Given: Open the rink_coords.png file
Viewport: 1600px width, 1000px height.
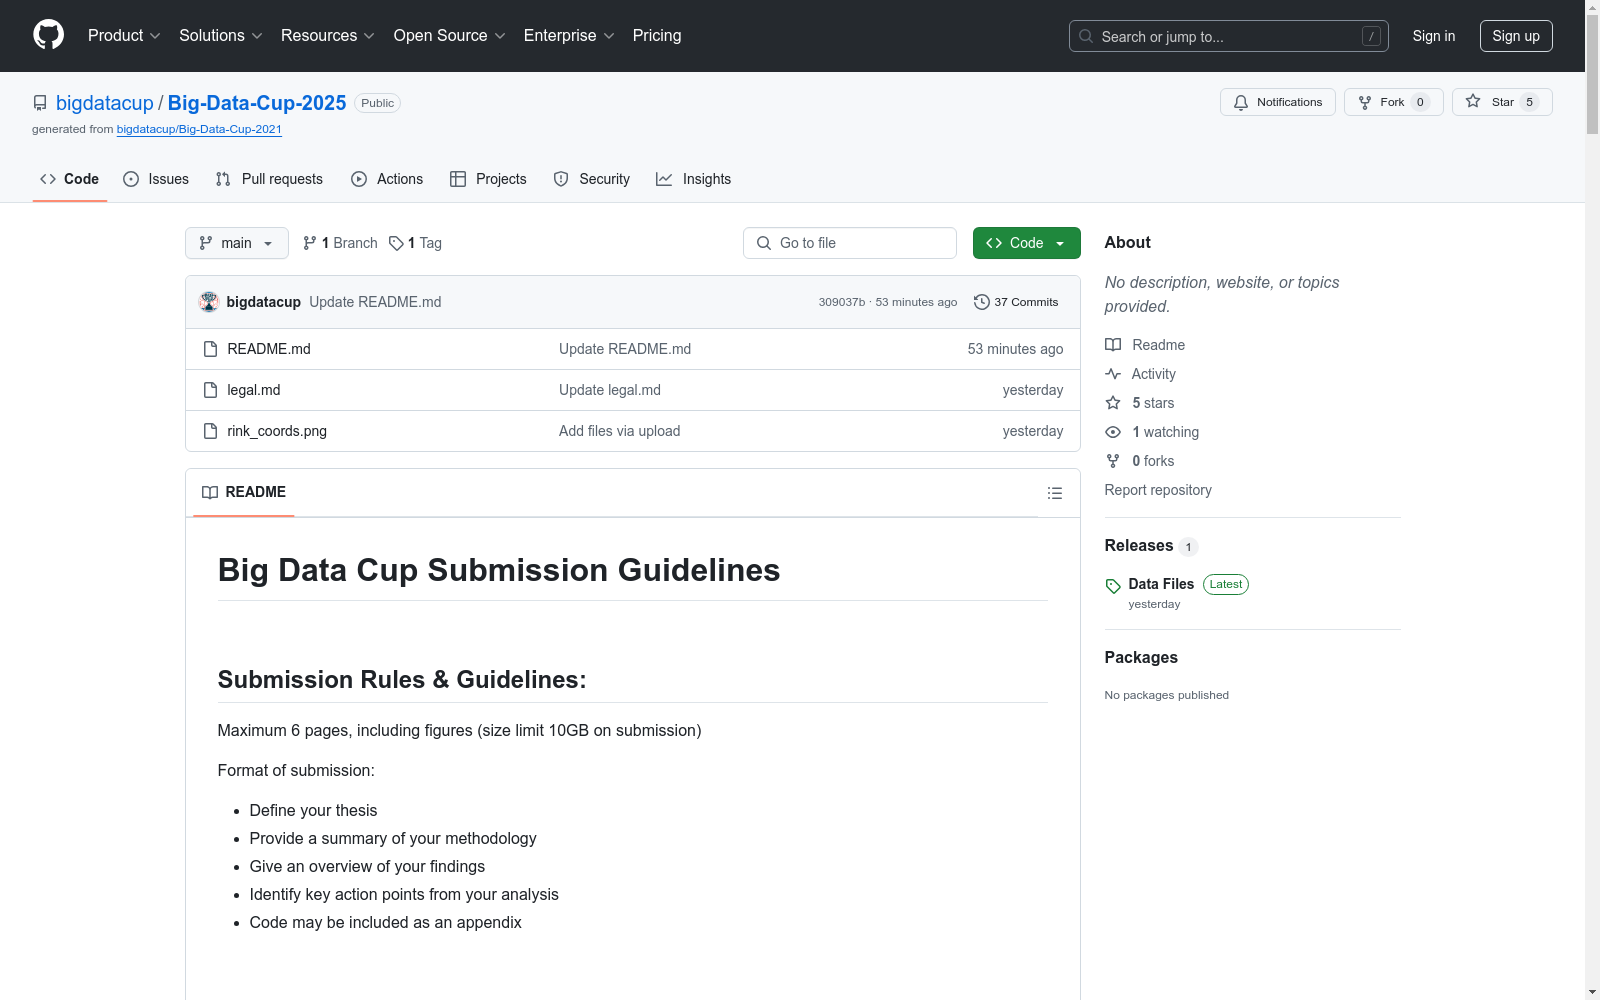Looking at the screenshot, I should [277, 431].
